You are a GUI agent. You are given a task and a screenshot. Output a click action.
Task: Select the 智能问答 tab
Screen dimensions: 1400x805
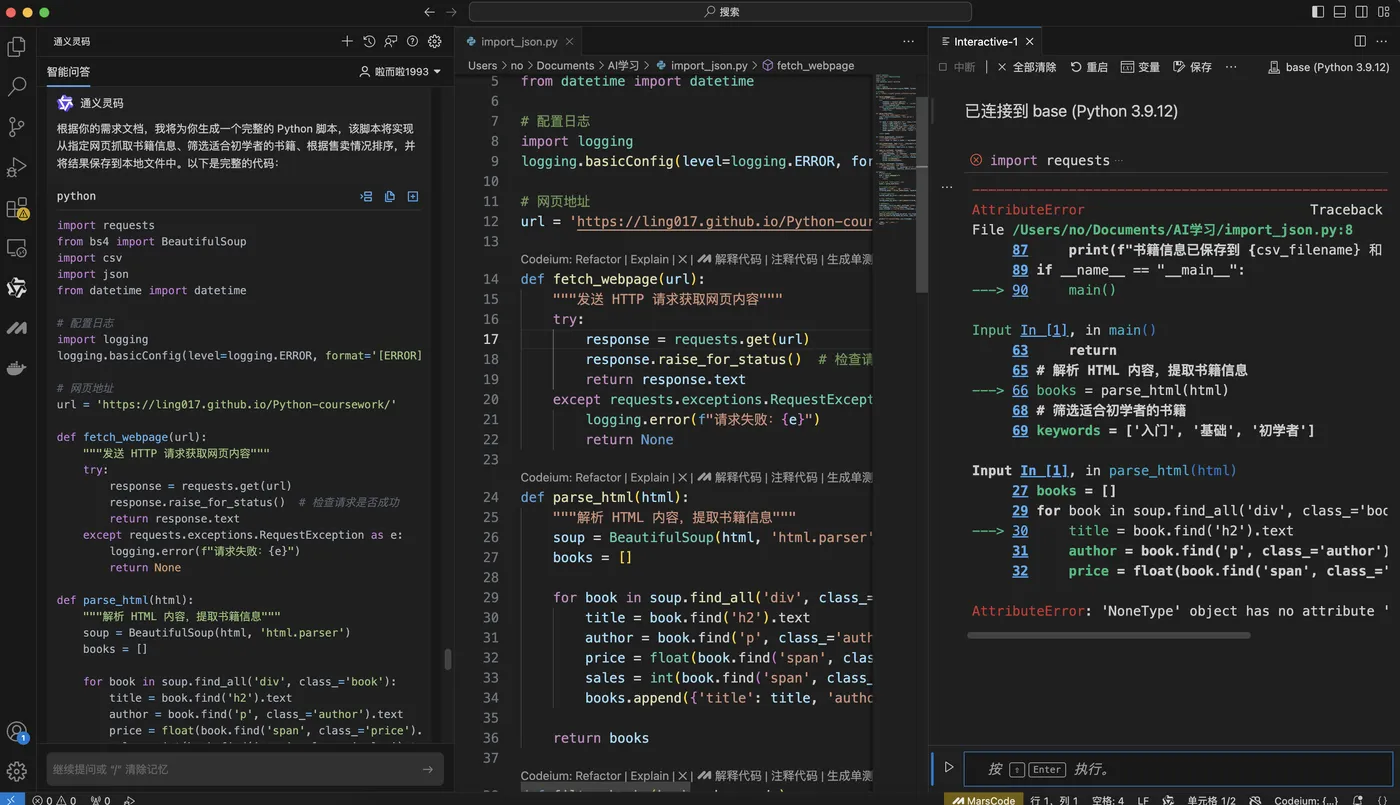coord(68,71)
